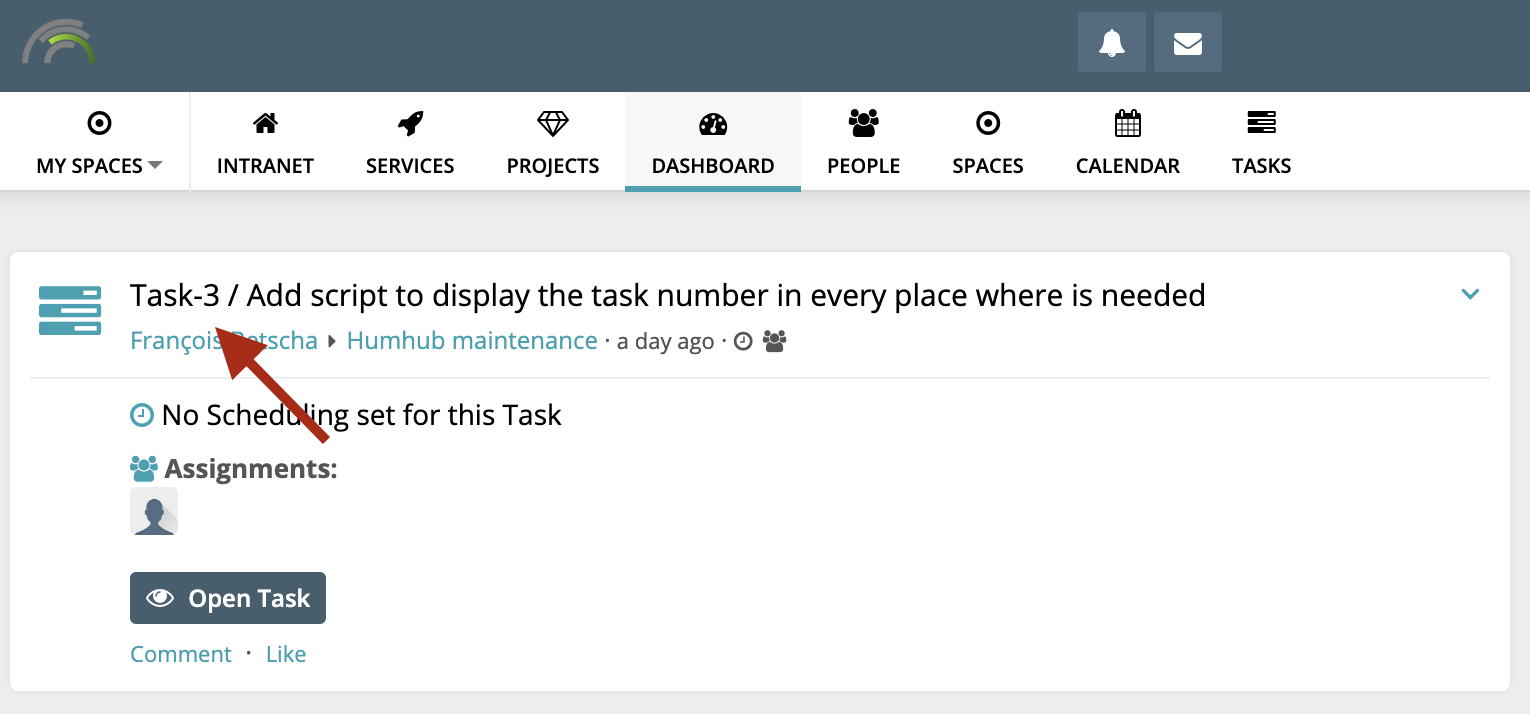Click the Open Task button
The image size is (1530, 714).
tap(228, 598)
